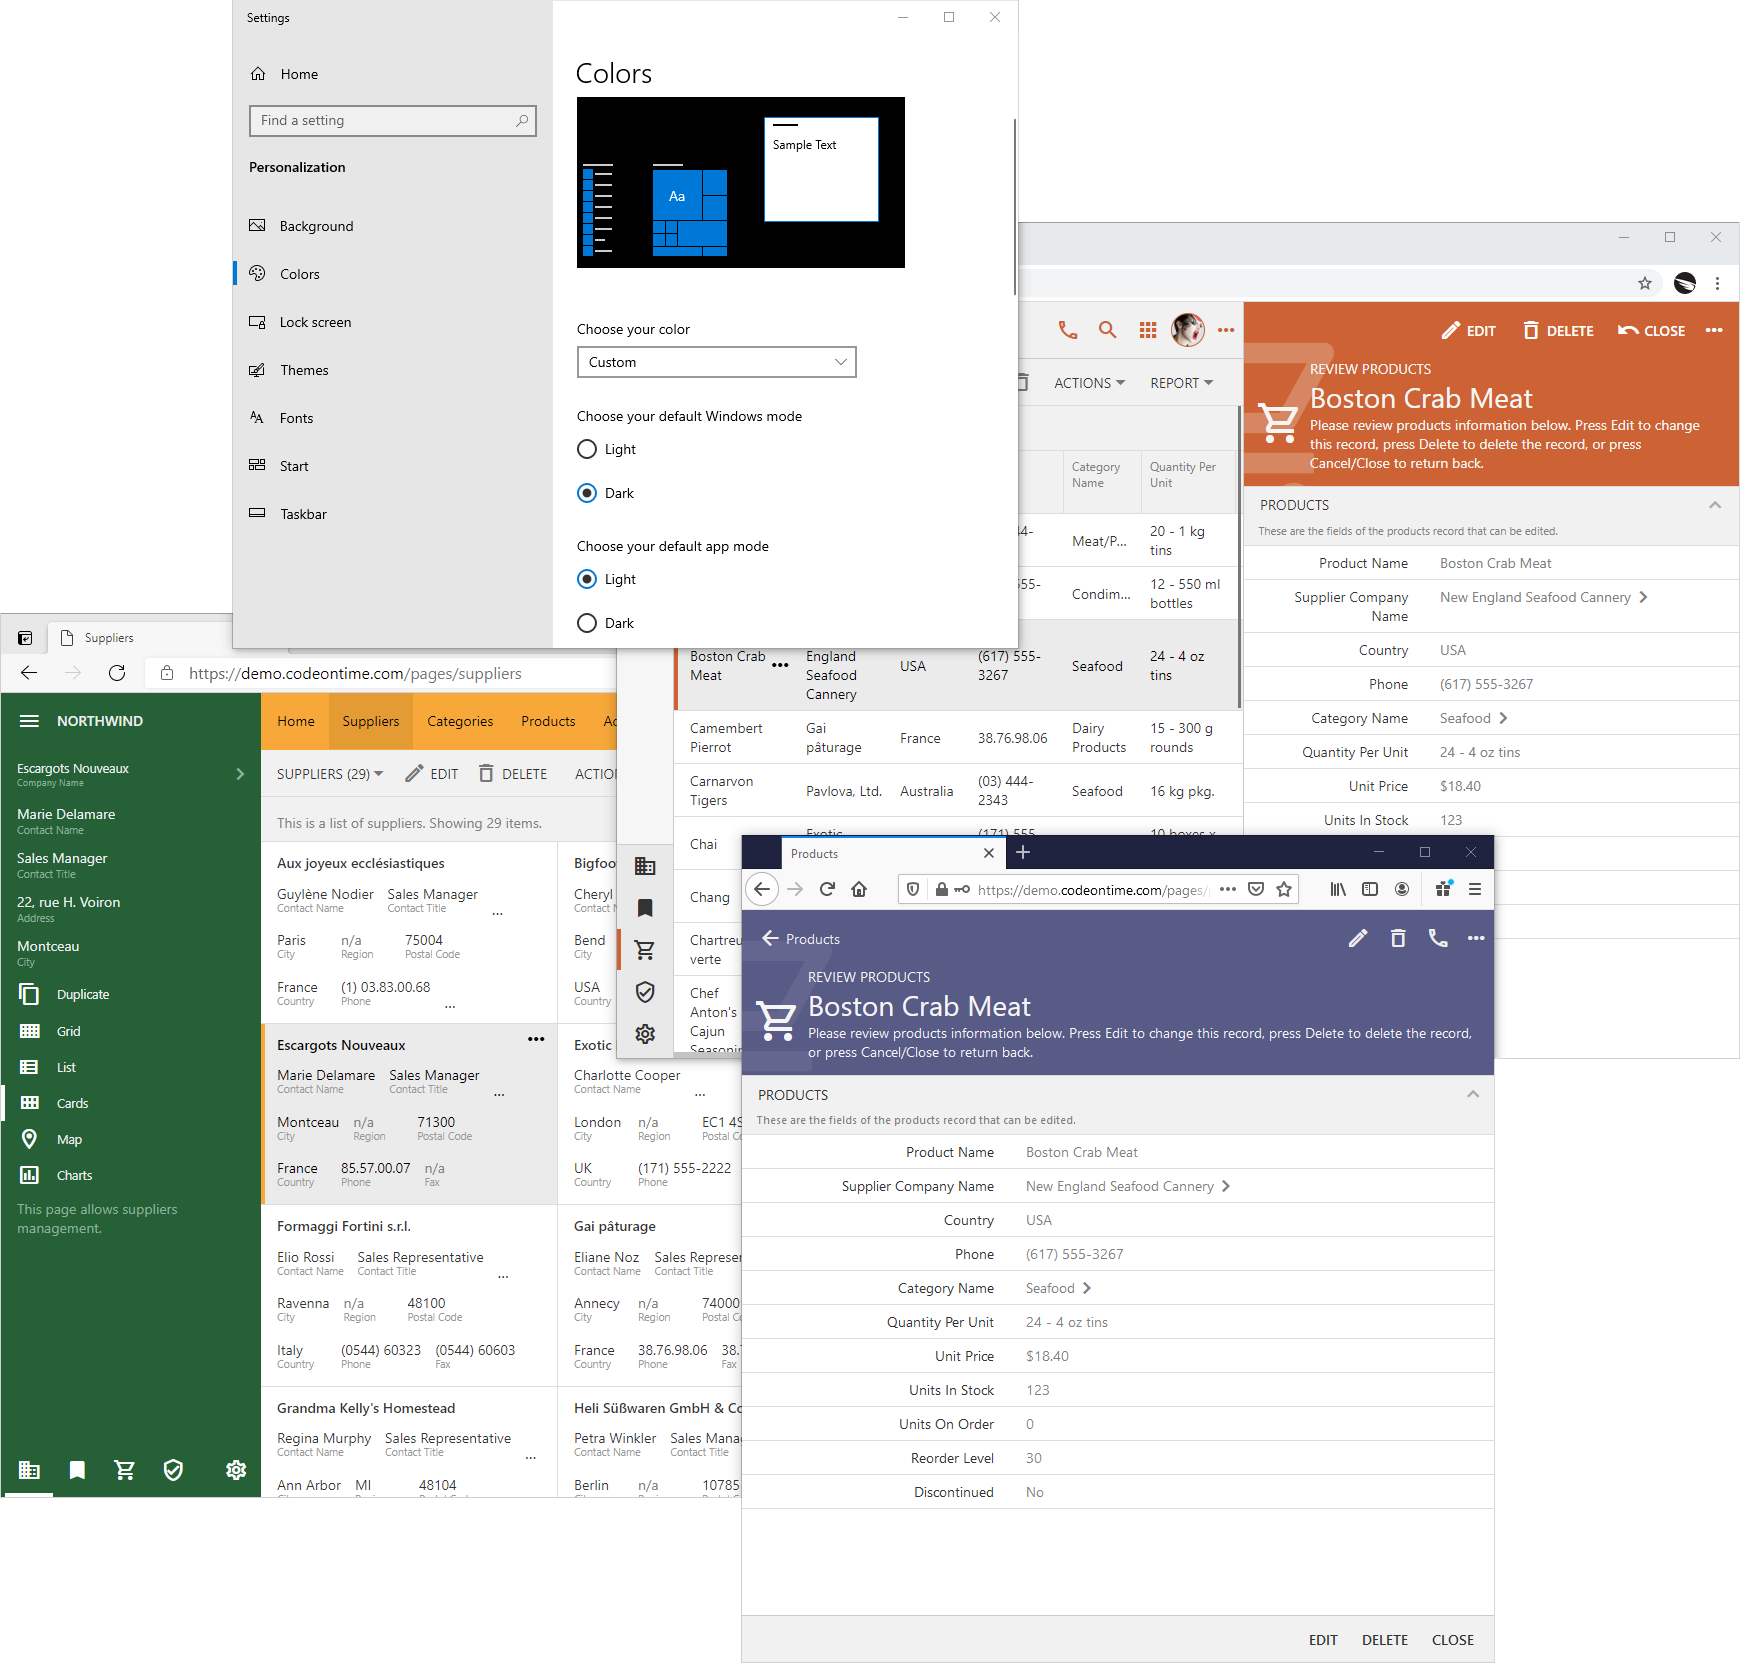Screen dimensions: 1740x1663
Task: Open the apps grid icon in Chrome app
Action: pos(1148,330)
